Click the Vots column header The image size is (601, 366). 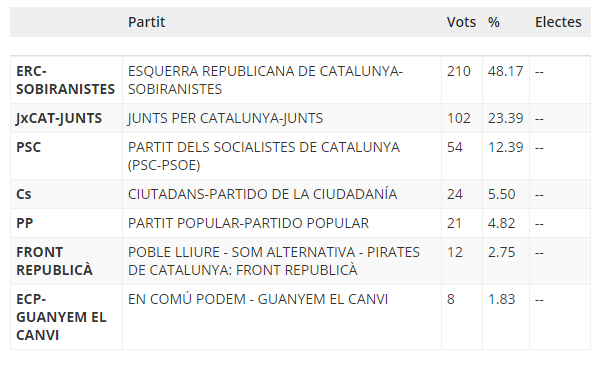[461, 22]
